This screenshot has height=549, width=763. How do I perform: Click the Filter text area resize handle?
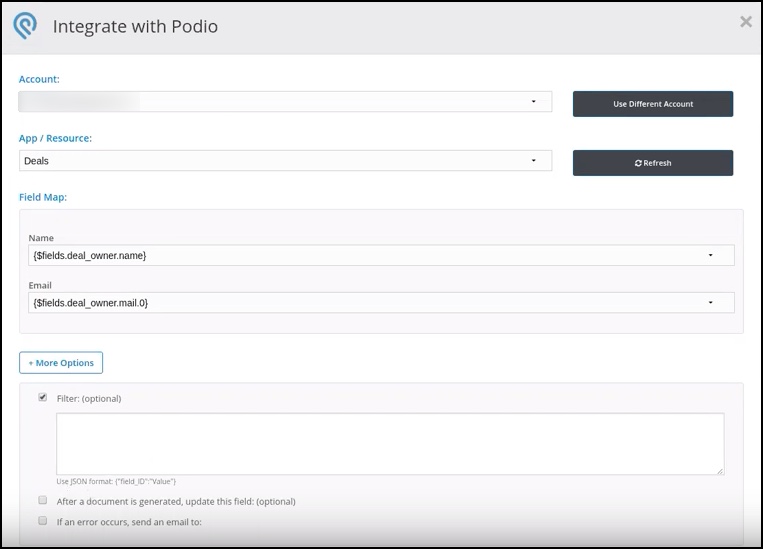[720, 469]
